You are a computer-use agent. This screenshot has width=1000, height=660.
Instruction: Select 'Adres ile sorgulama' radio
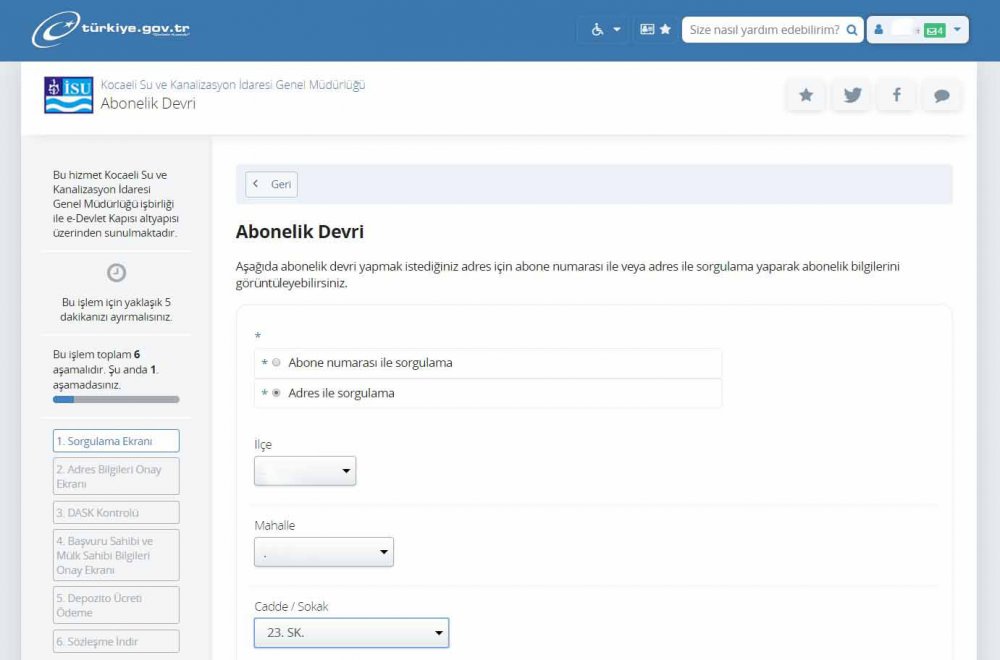coord(276,393)
